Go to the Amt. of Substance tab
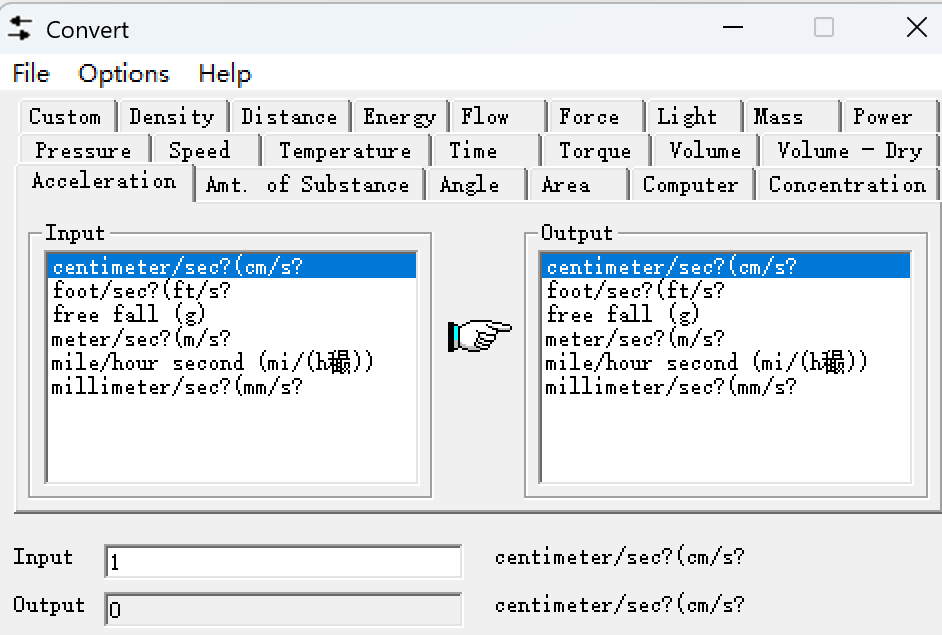942x635 pixels. [307, 185]
